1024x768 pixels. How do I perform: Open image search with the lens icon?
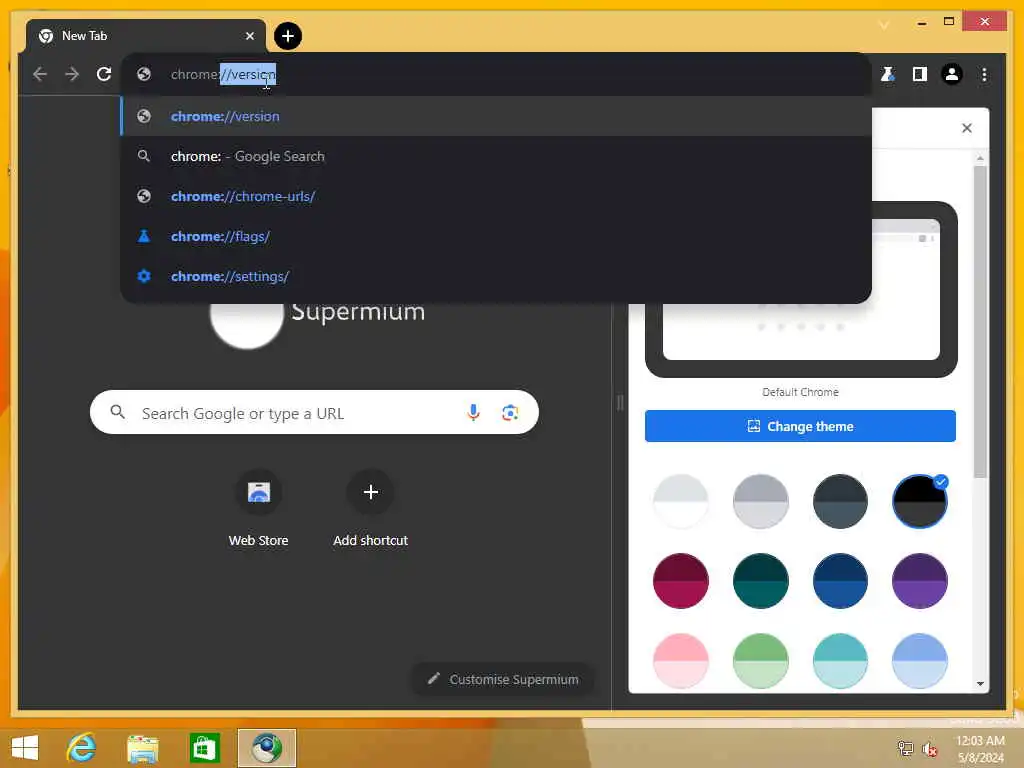point(510,413)
